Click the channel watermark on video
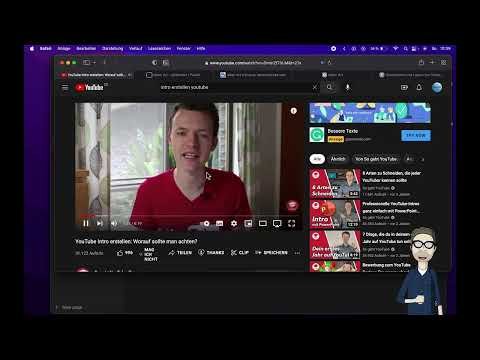The height and width of the screenshot is (360, 480). pyautogui.click(x=292, y=205)
